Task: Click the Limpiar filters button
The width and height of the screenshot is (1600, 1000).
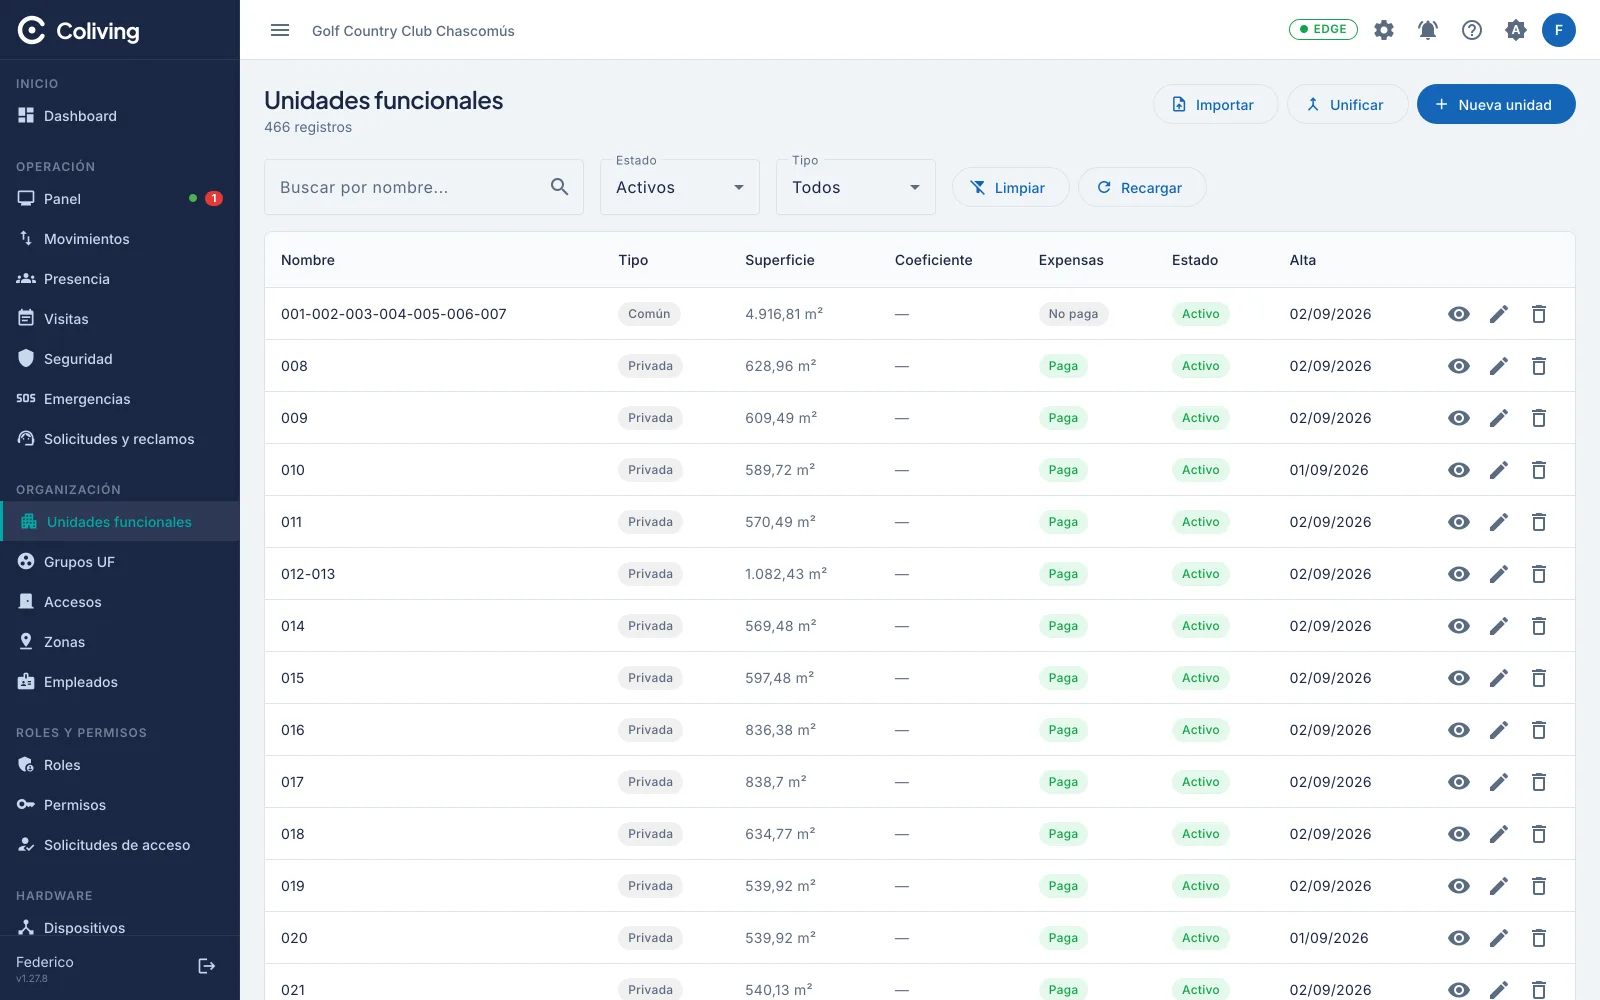Action: [1010, 187]
